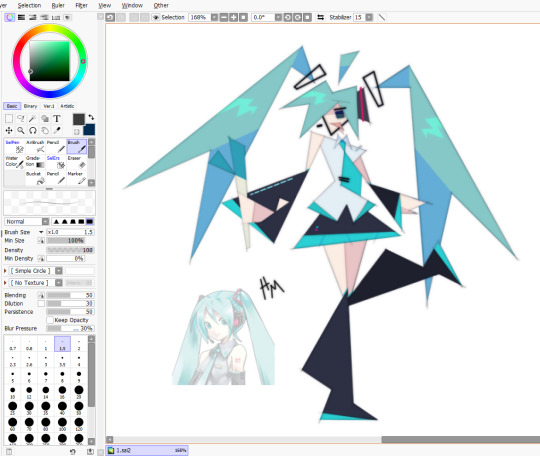Select the rectangular selection tool
Viewport: 540px width, 456px height.
click(9, 119)
